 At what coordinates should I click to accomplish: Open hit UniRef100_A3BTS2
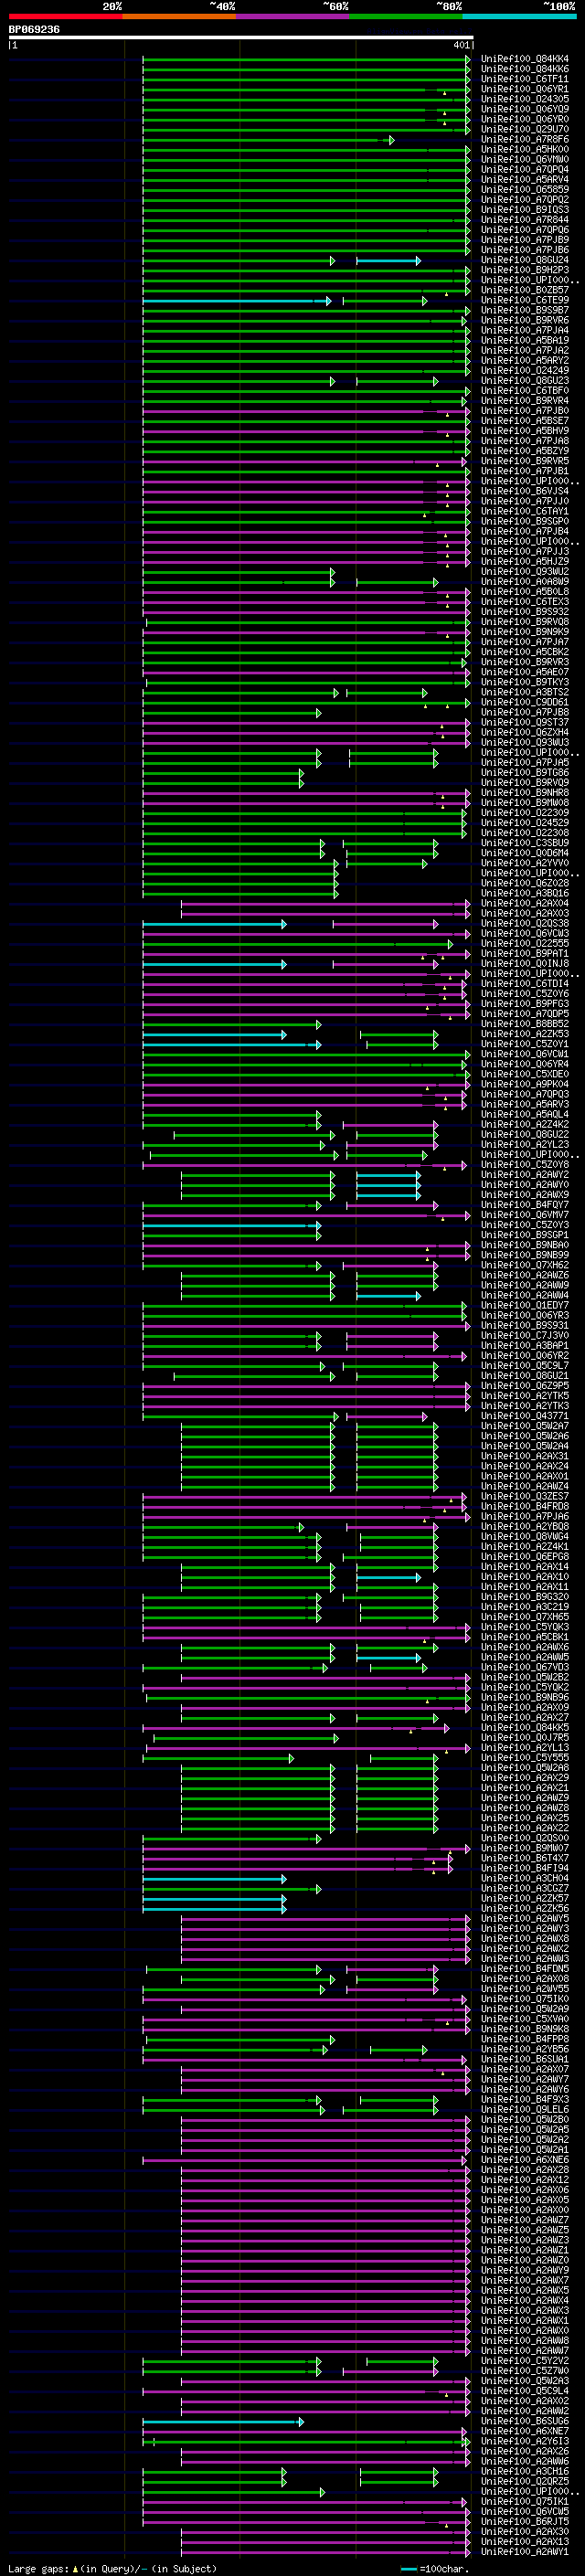(x=525, y=692)
